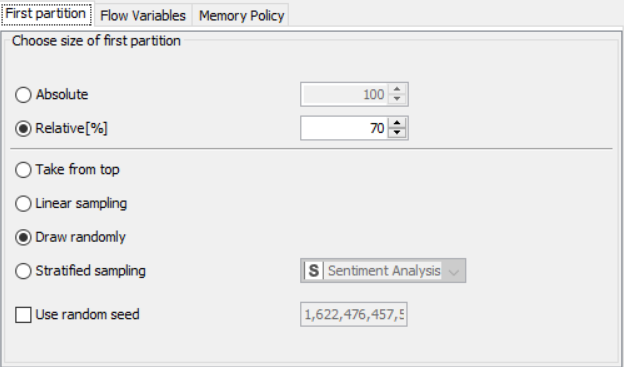
Task: Select the Absolute radio button
Action: click(23, 95)
